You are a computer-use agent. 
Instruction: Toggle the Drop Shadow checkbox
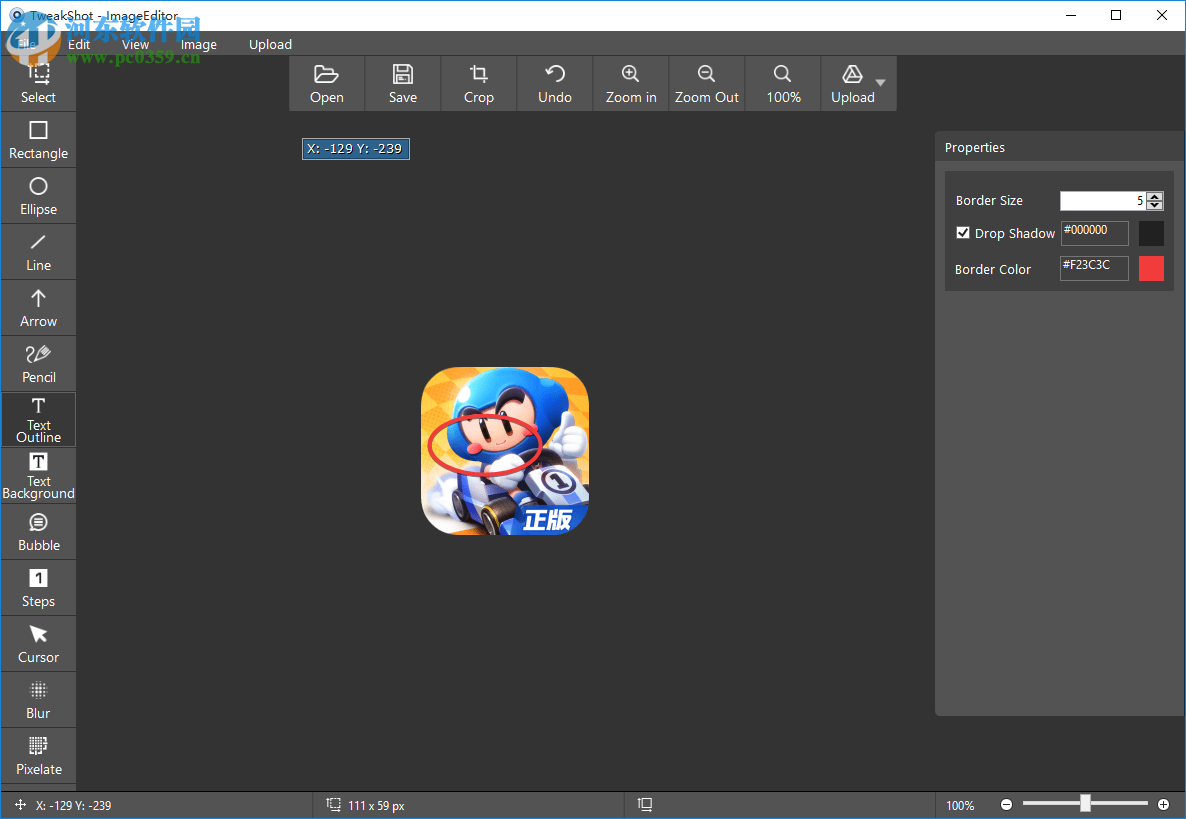963,232
